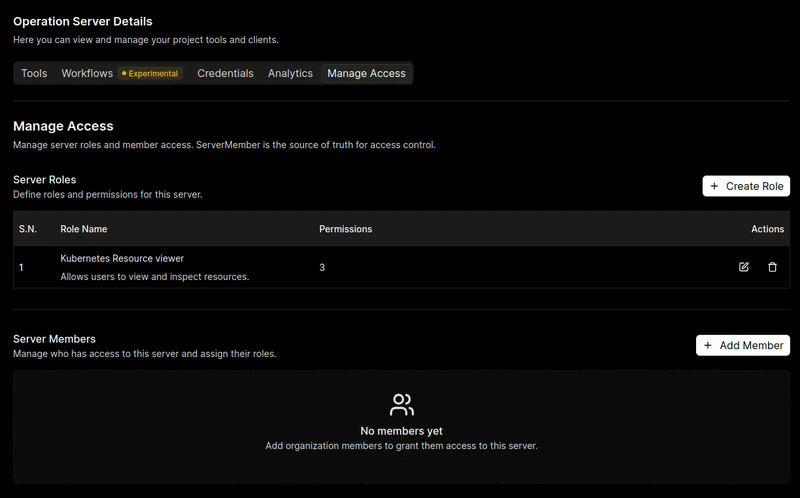Edit the Kubernetes Resource viewer role
800x498 pixels.
point(744,267)
